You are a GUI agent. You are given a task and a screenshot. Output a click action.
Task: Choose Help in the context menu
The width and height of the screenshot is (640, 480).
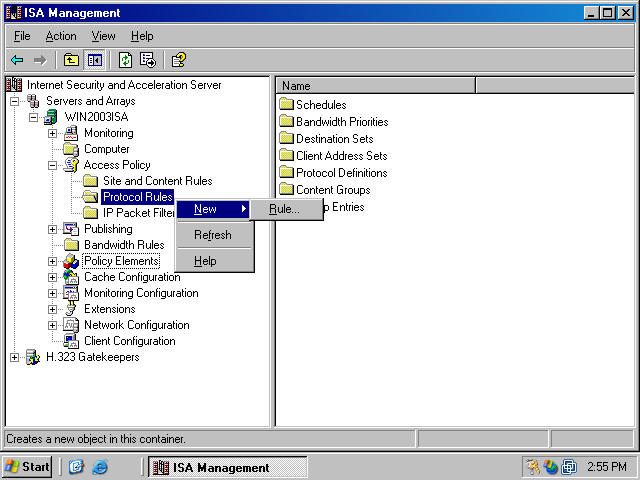[213, 261]
